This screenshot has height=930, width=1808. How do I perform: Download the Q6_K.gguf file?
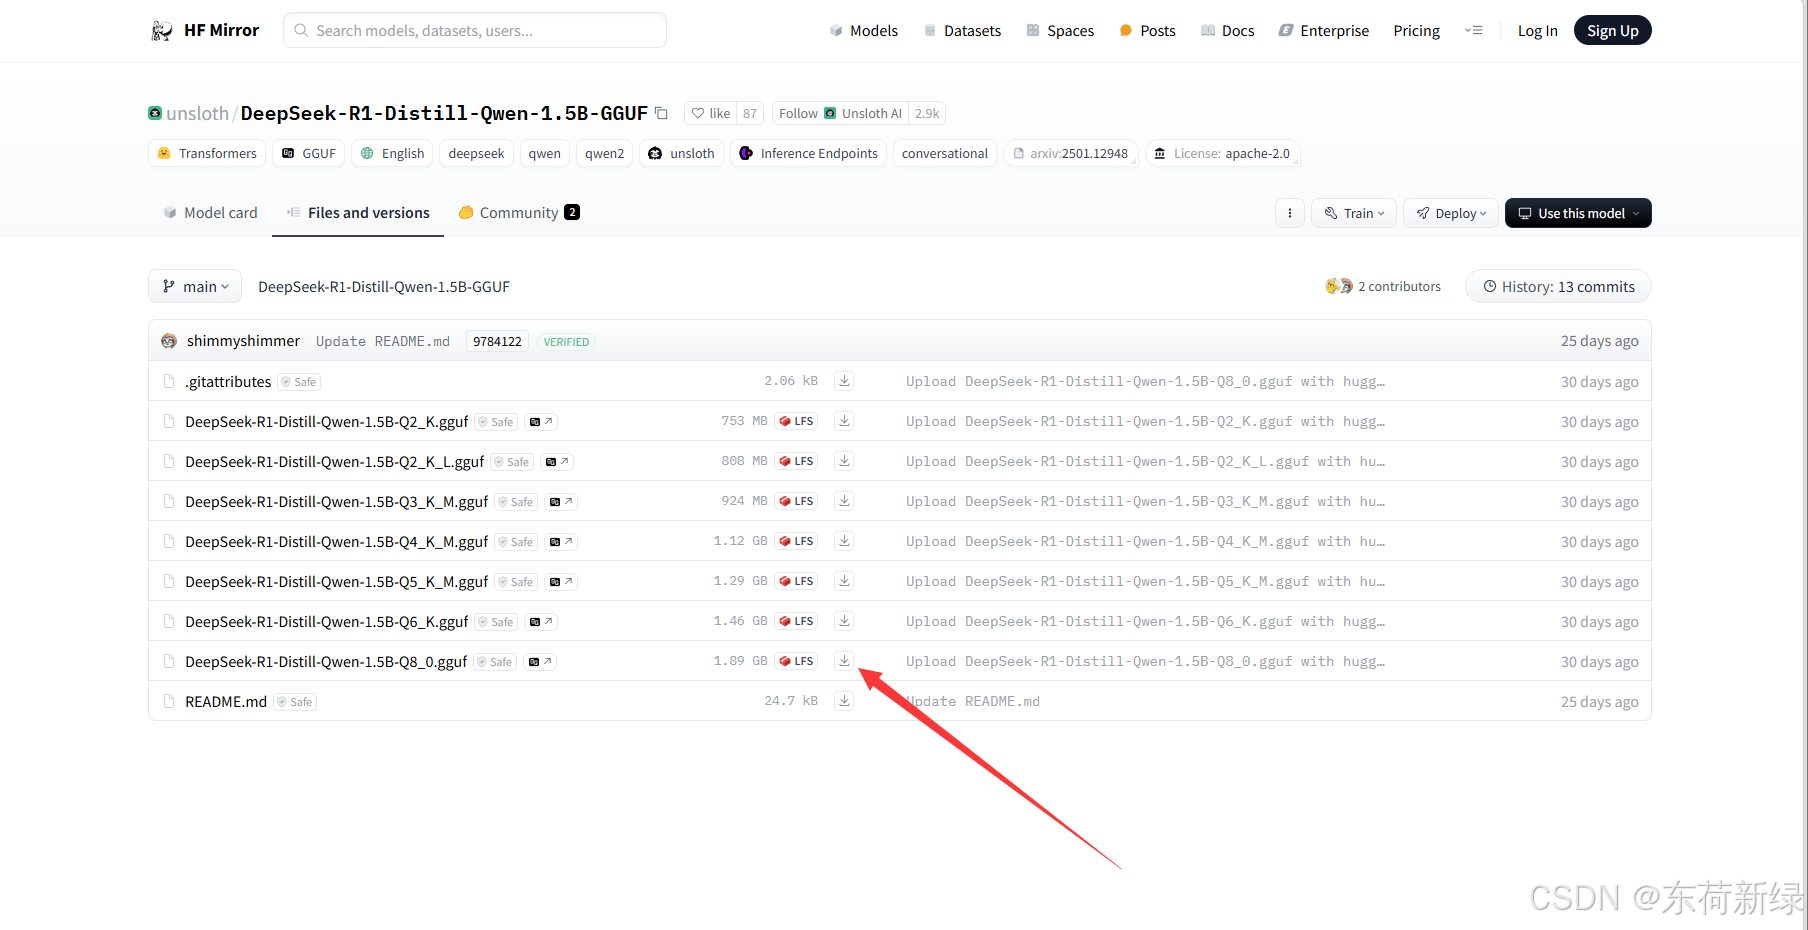coord(844,621)
